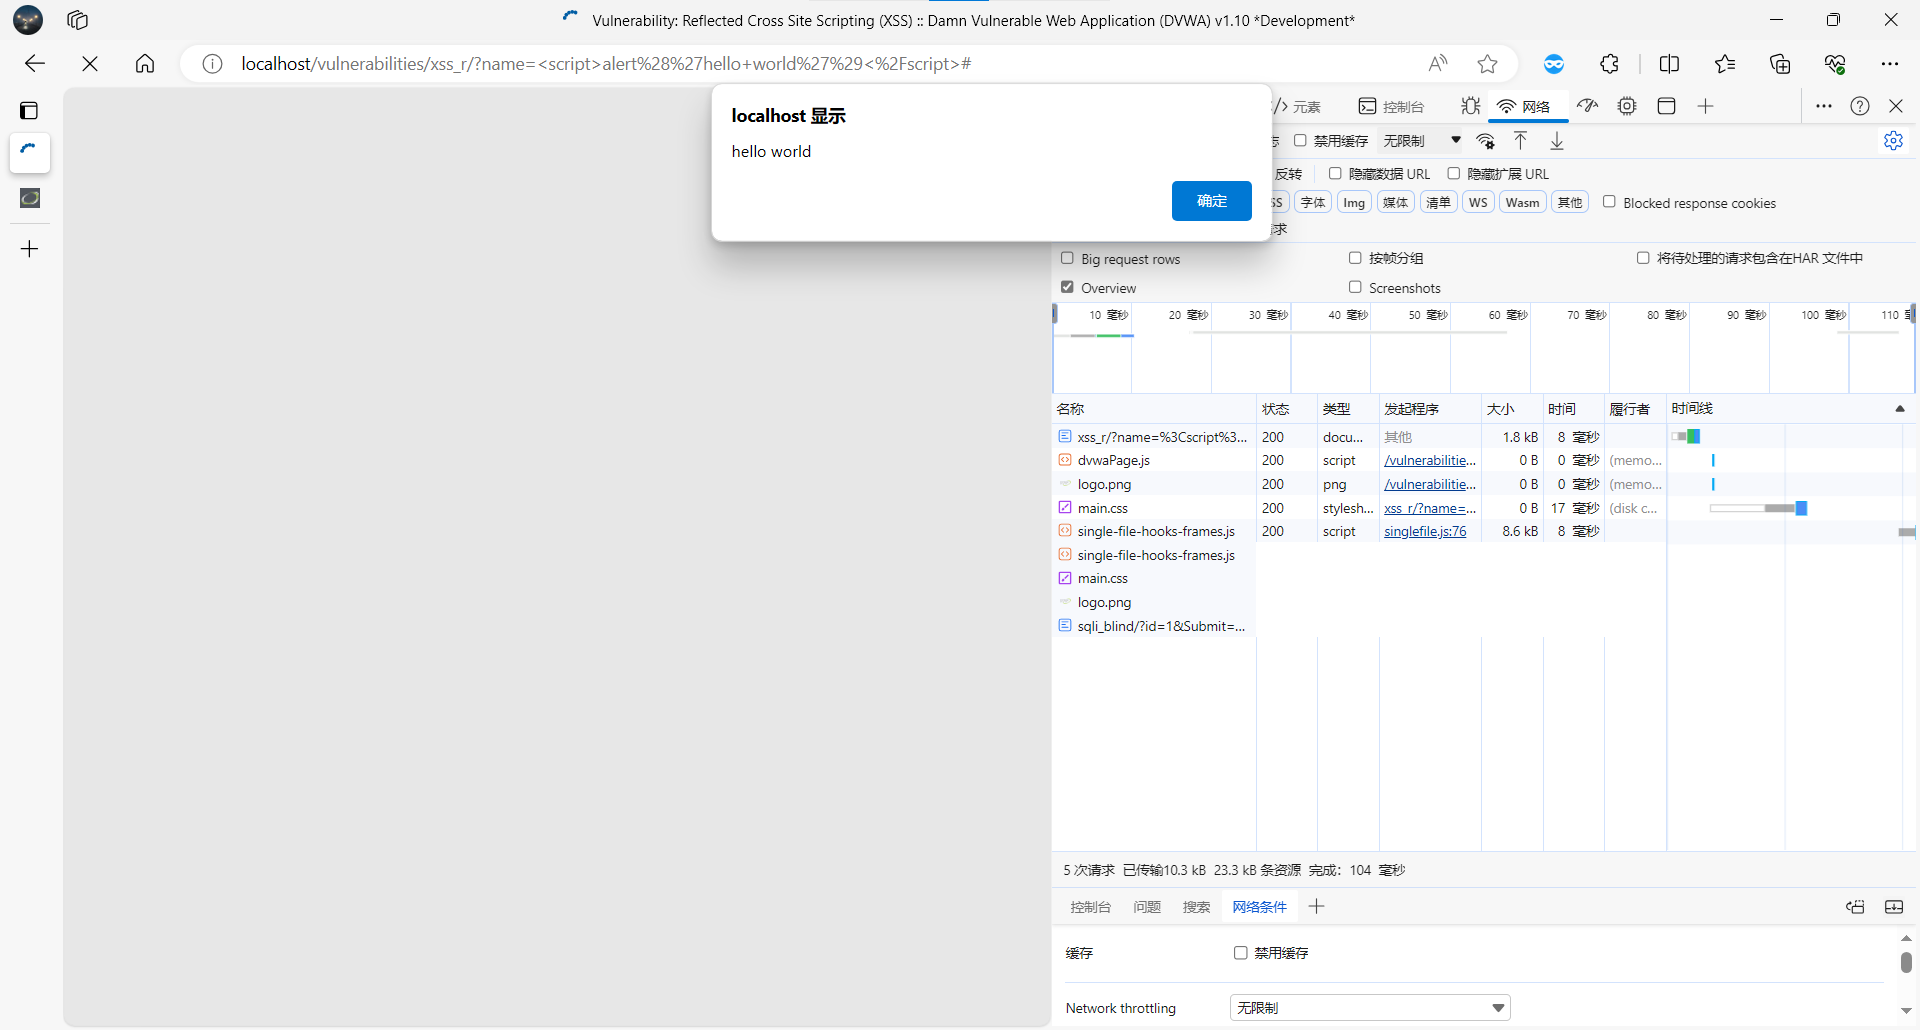Select the Img filter chip
The image size is (1920, 1030).
1354,203
